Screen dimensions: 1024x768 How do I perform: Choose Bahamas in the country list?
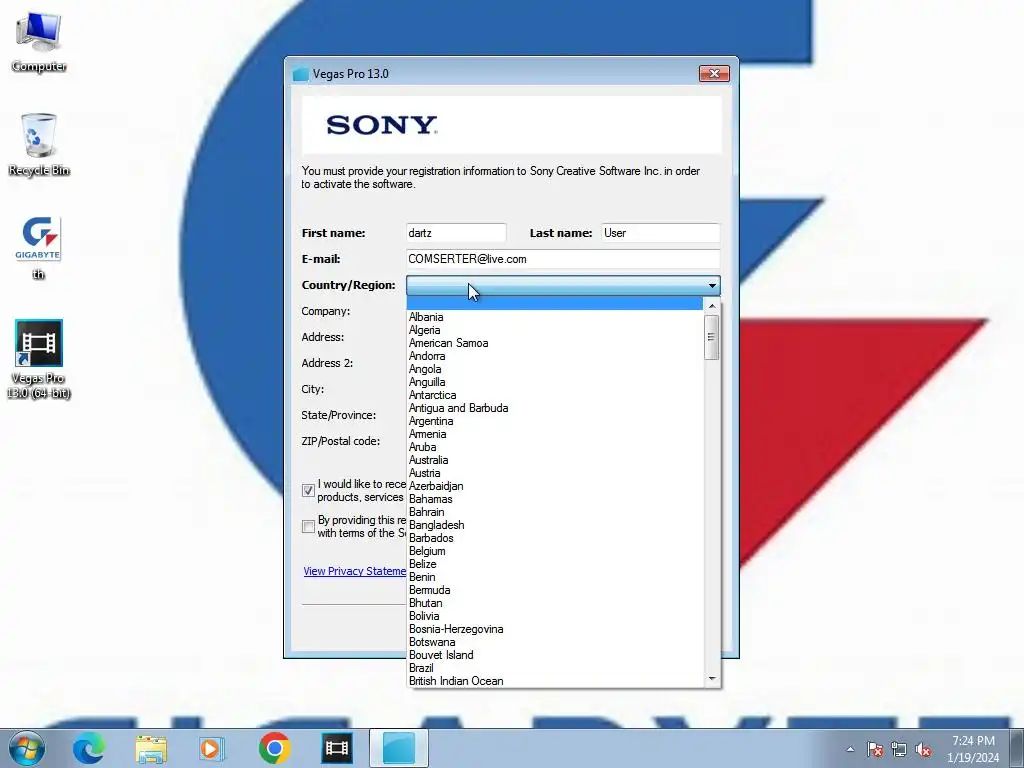point(554,499)
